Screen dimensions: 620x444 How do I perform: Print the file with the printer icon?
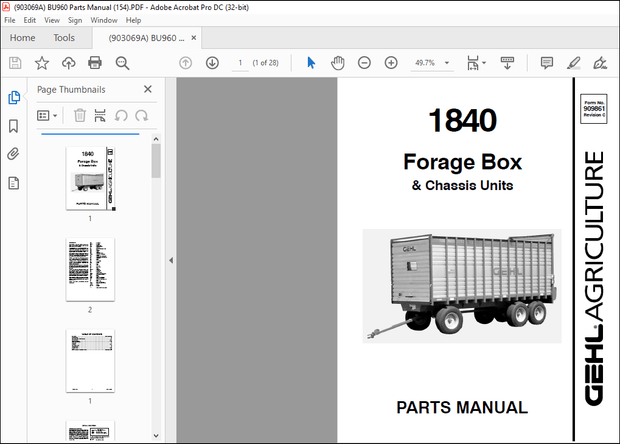(x=95, y=63)
